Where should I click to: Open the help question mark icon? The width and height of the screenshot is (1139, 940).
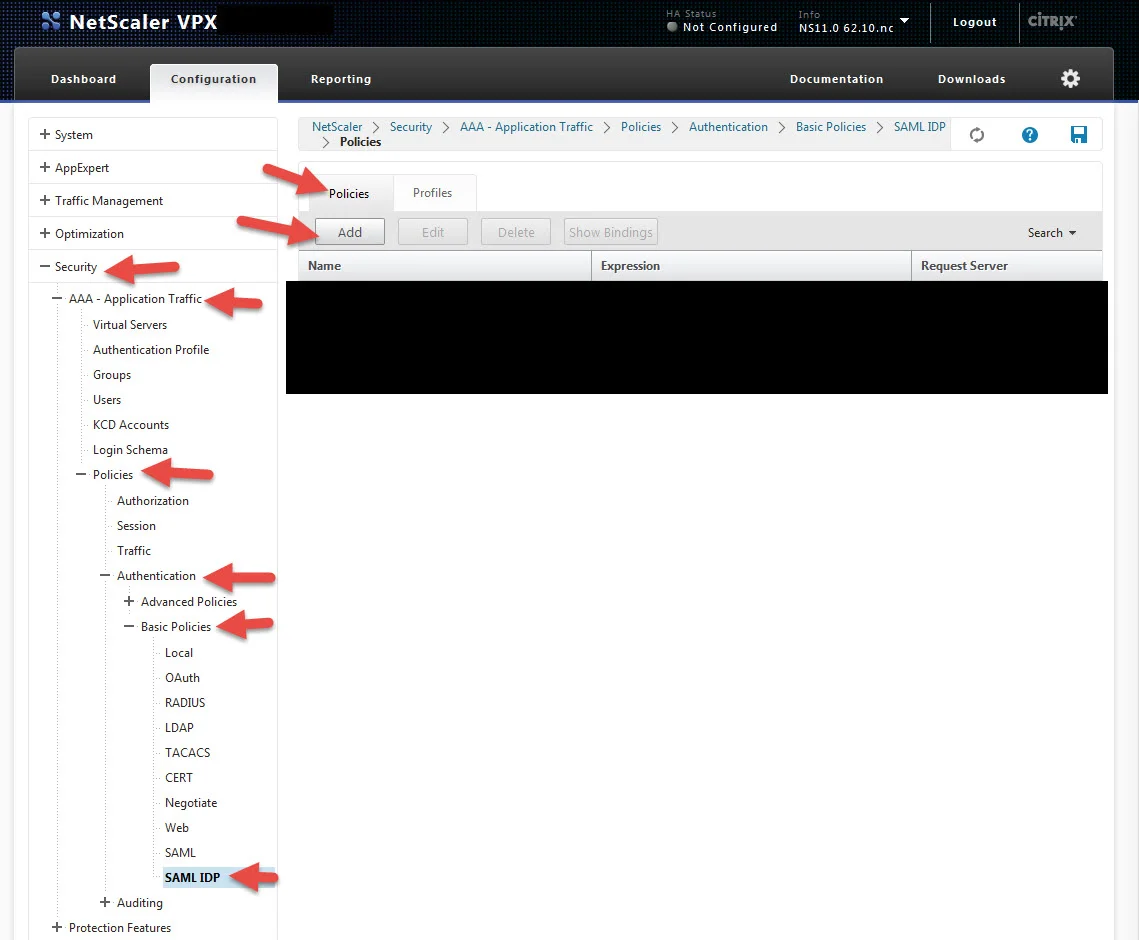[1029, 134]
